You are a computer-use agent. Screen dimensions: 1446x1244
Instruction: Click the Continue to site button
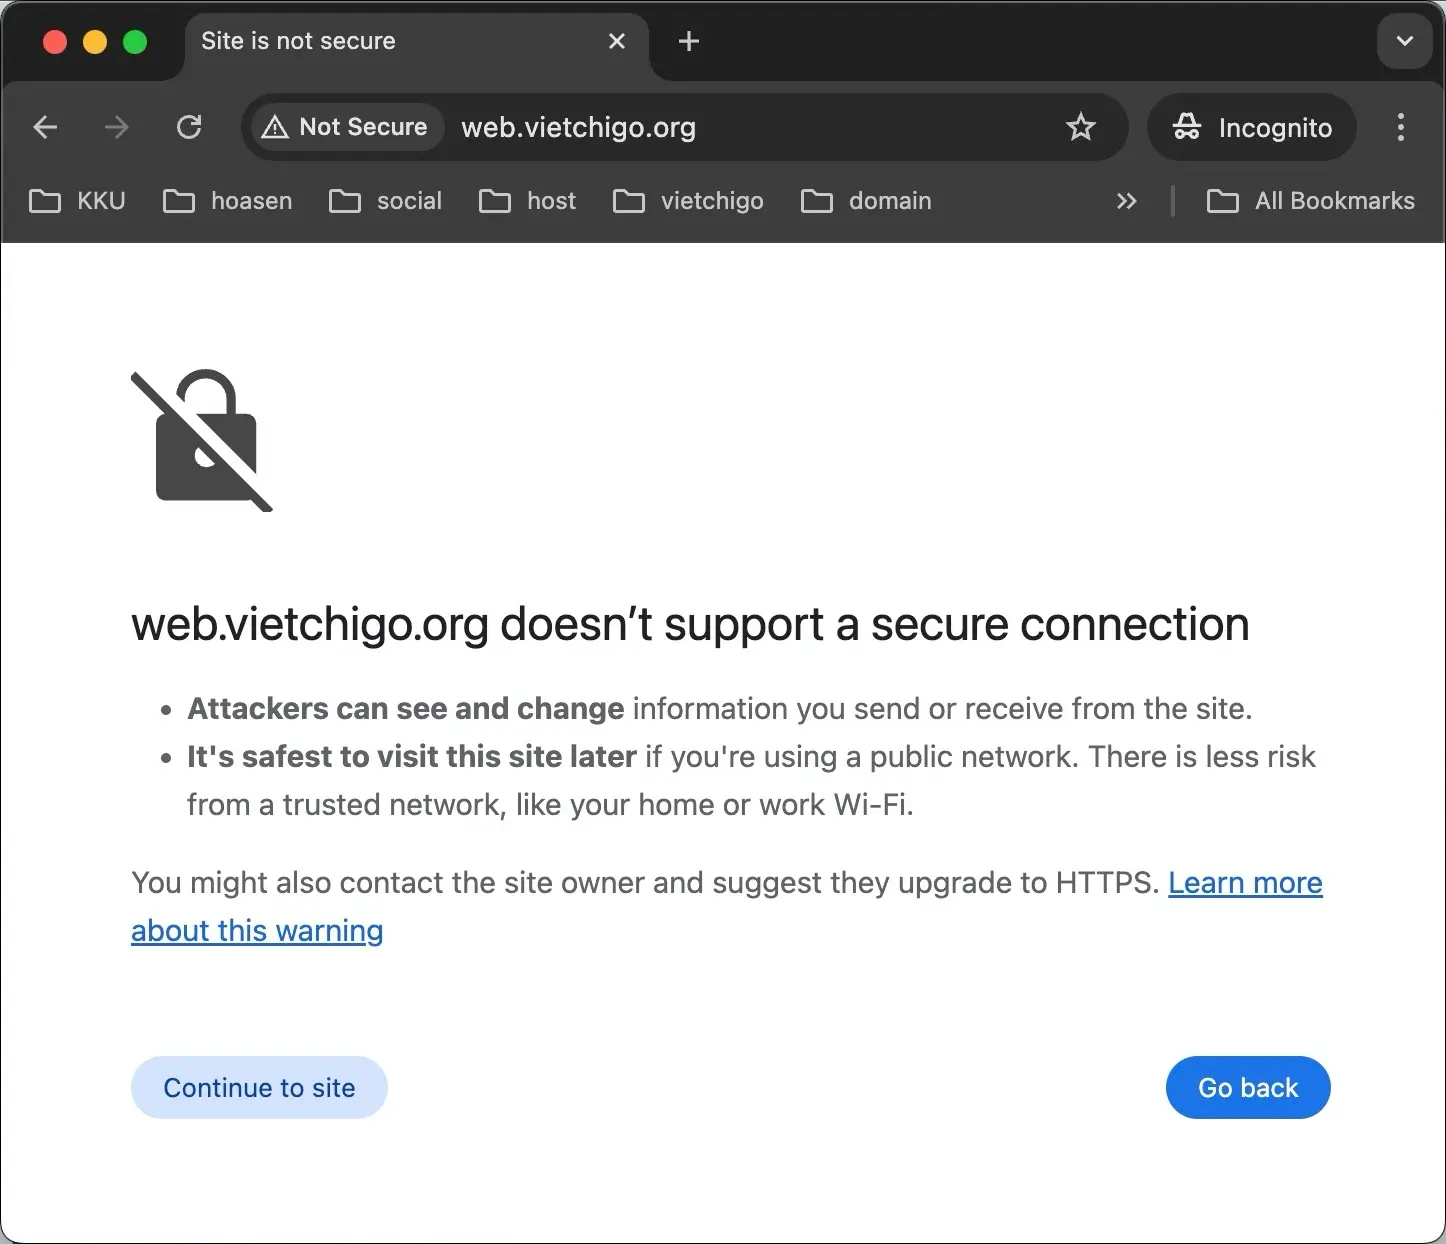click(x=259, y=1087)
